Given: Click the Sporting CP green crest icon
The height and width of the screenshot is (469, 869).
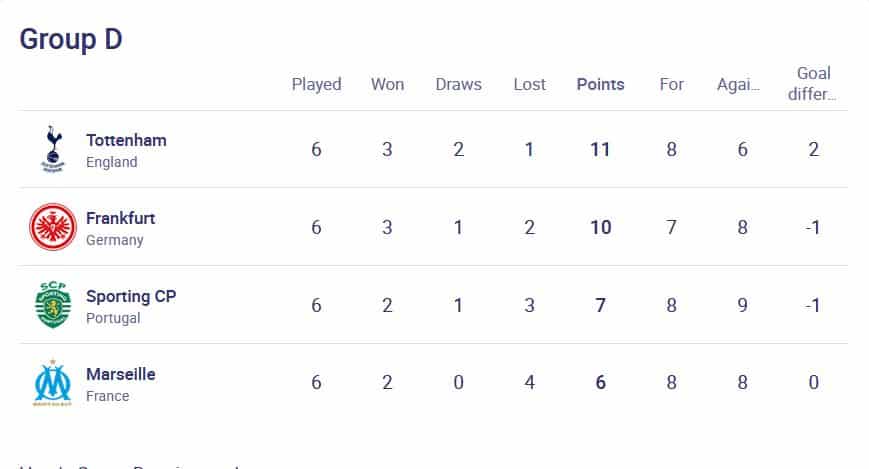Looking at the screenshot, I should 53,304.
